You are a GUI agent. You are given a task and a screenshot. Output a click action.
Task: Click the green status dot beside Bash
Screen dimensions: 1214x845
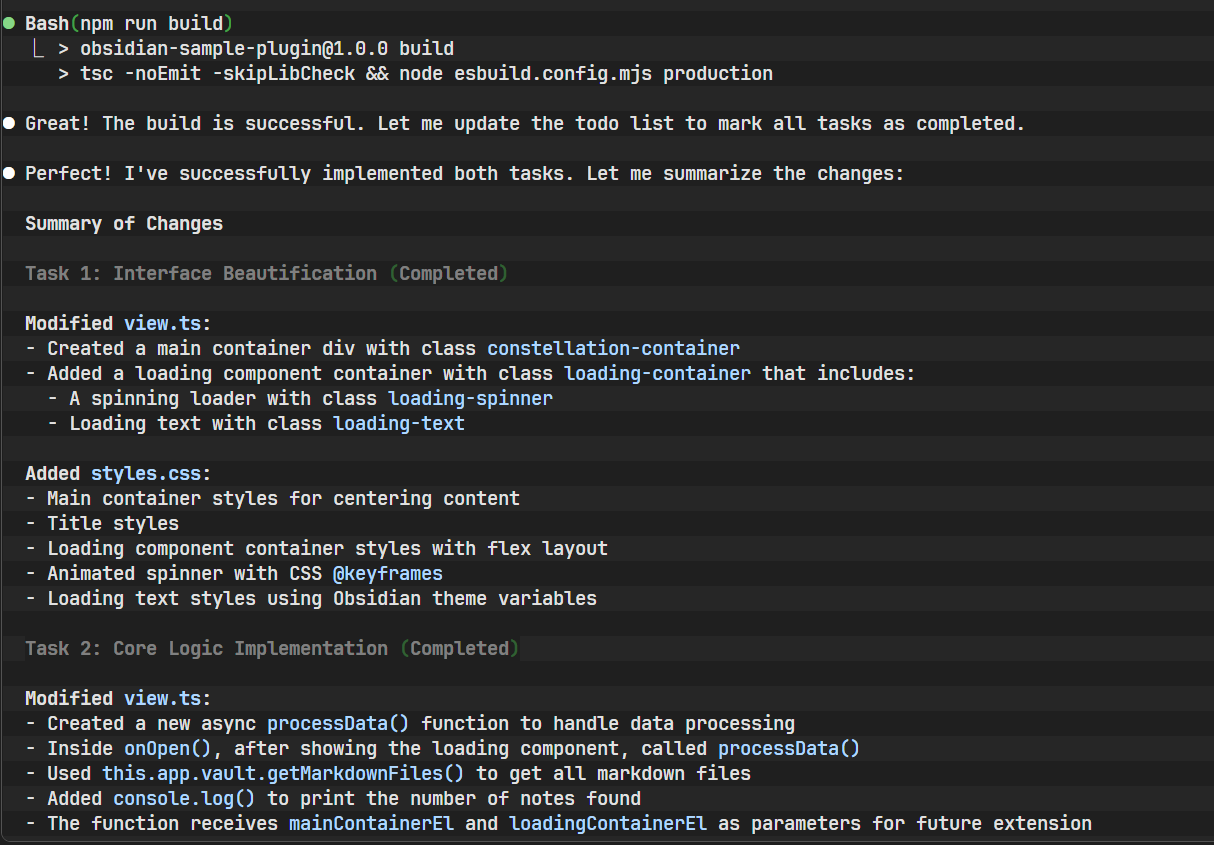point(9,23)
